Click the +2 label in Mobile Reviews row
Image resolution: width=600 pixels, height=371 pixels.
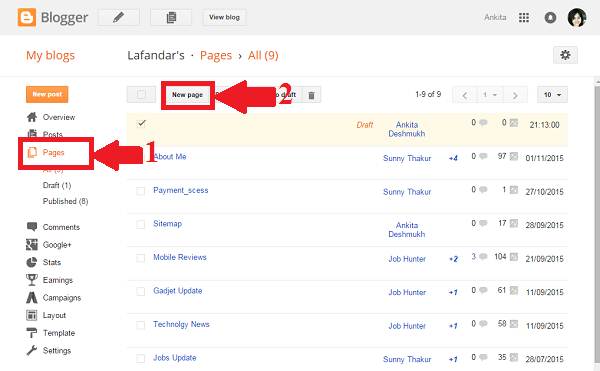click(x=453, y=259)
